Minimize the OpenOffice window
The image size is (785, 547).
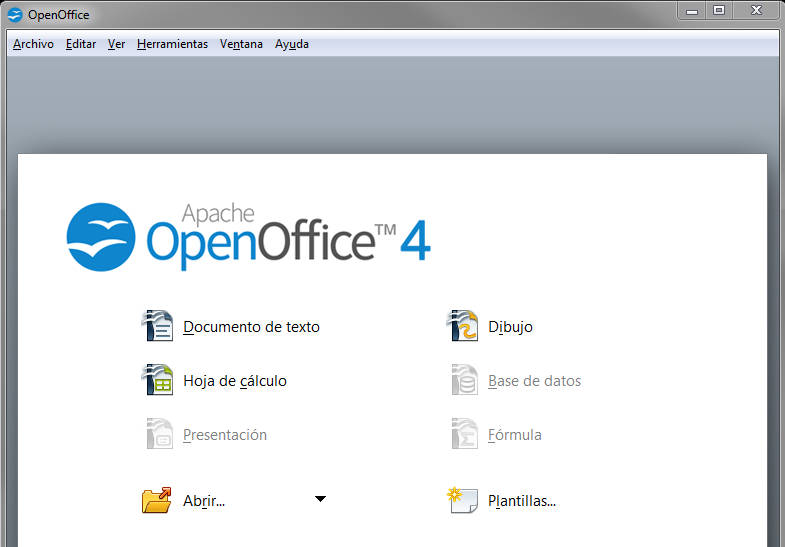coord(692,11)
